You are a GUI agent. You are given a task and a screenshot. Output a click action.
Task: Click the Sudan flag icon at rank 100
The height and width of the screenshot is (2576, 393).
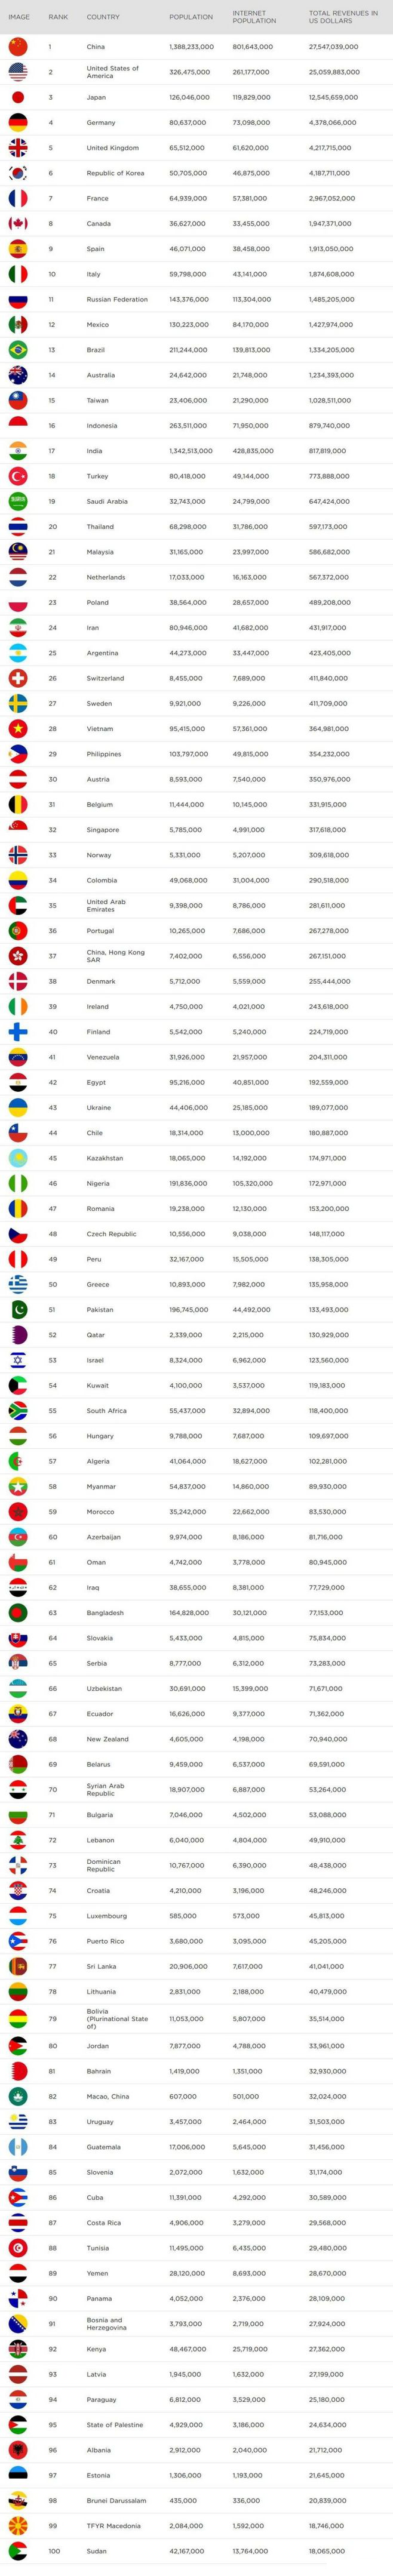18,2551
